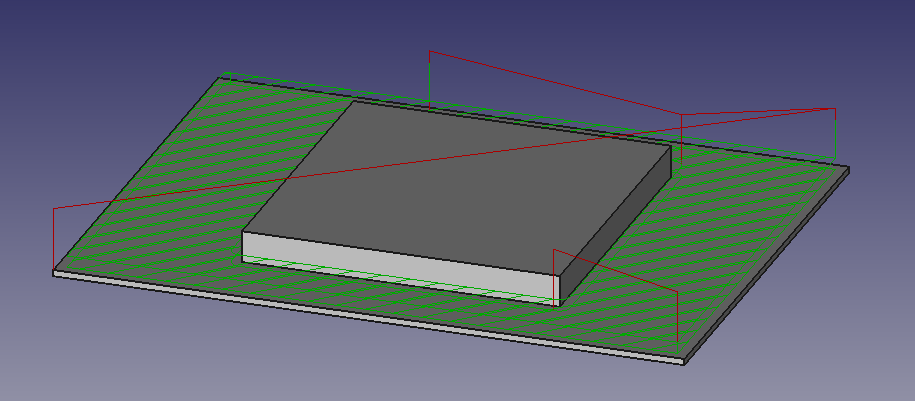Click the green mesh area right of the block
This screenshot has width=915, height=401.
(740, 230)
